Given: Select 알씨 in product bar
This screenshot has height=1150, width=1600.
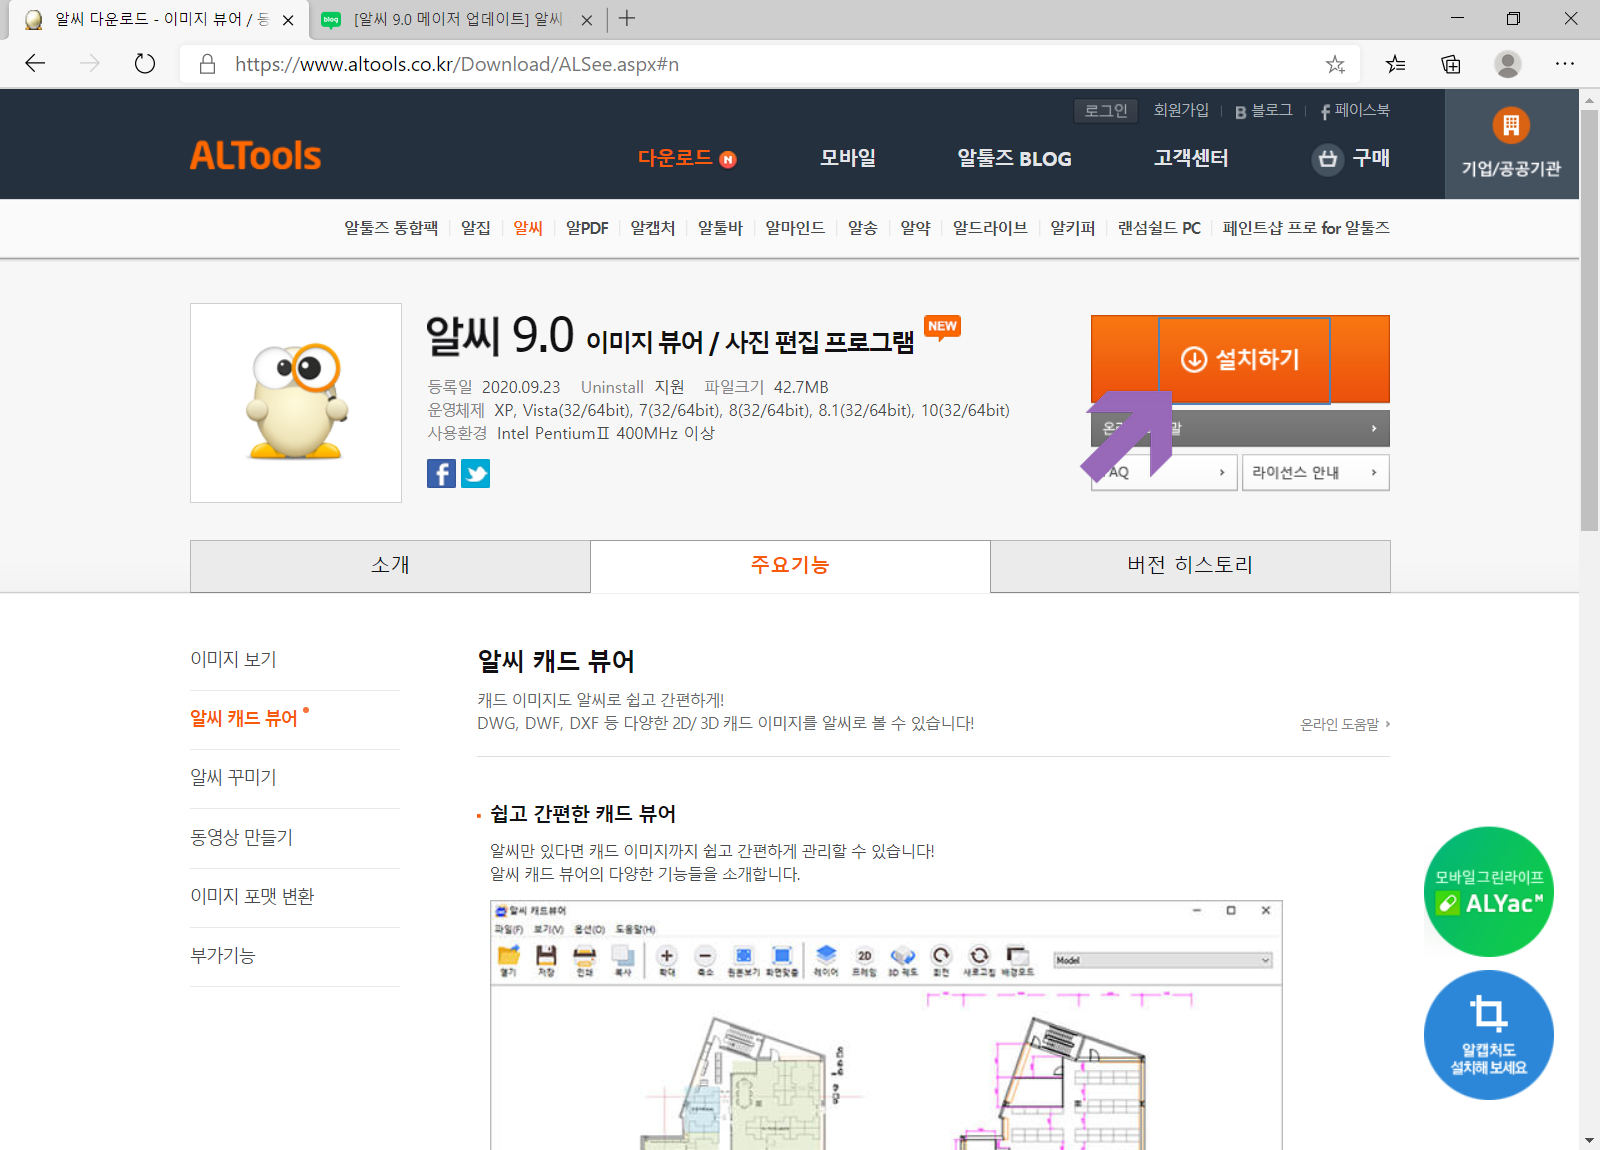Looking at the screenshot, I should [x=528, y=228].
